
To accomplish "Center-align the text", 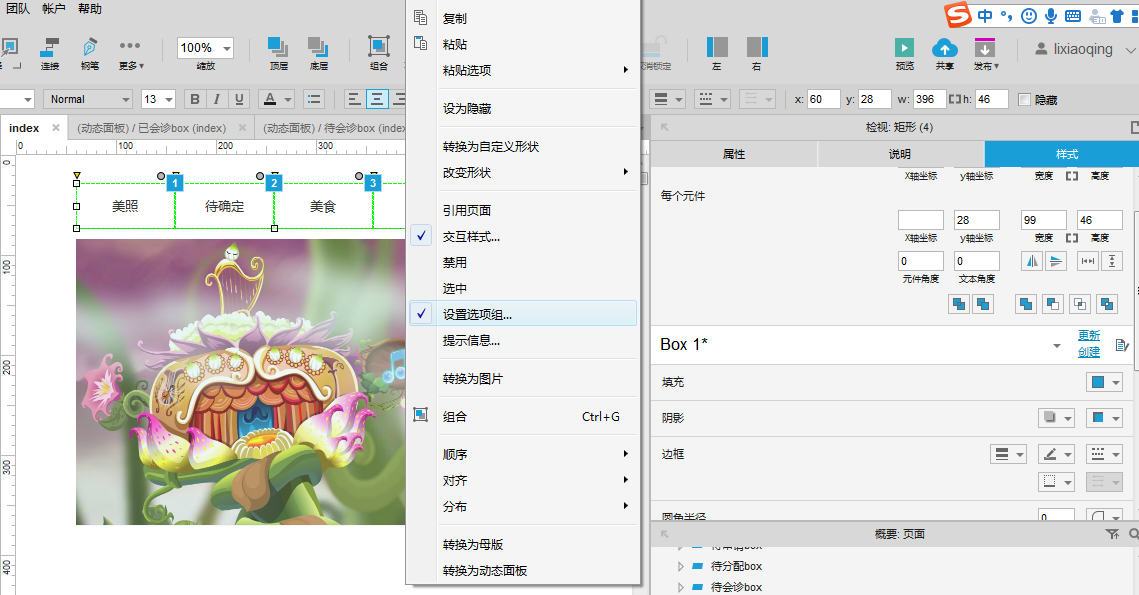I will coord(376,99).
